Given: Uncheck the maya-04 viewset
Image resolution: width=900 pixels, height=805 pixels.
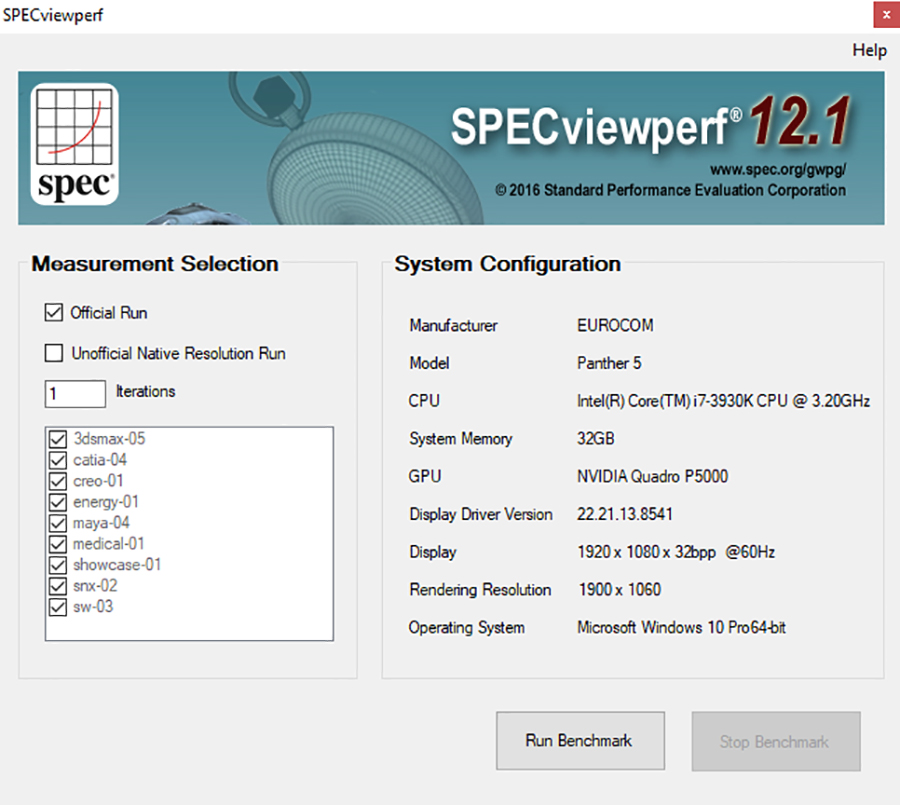Looking at the screenshot, I should pyautogui.click(x=57, y=523).
